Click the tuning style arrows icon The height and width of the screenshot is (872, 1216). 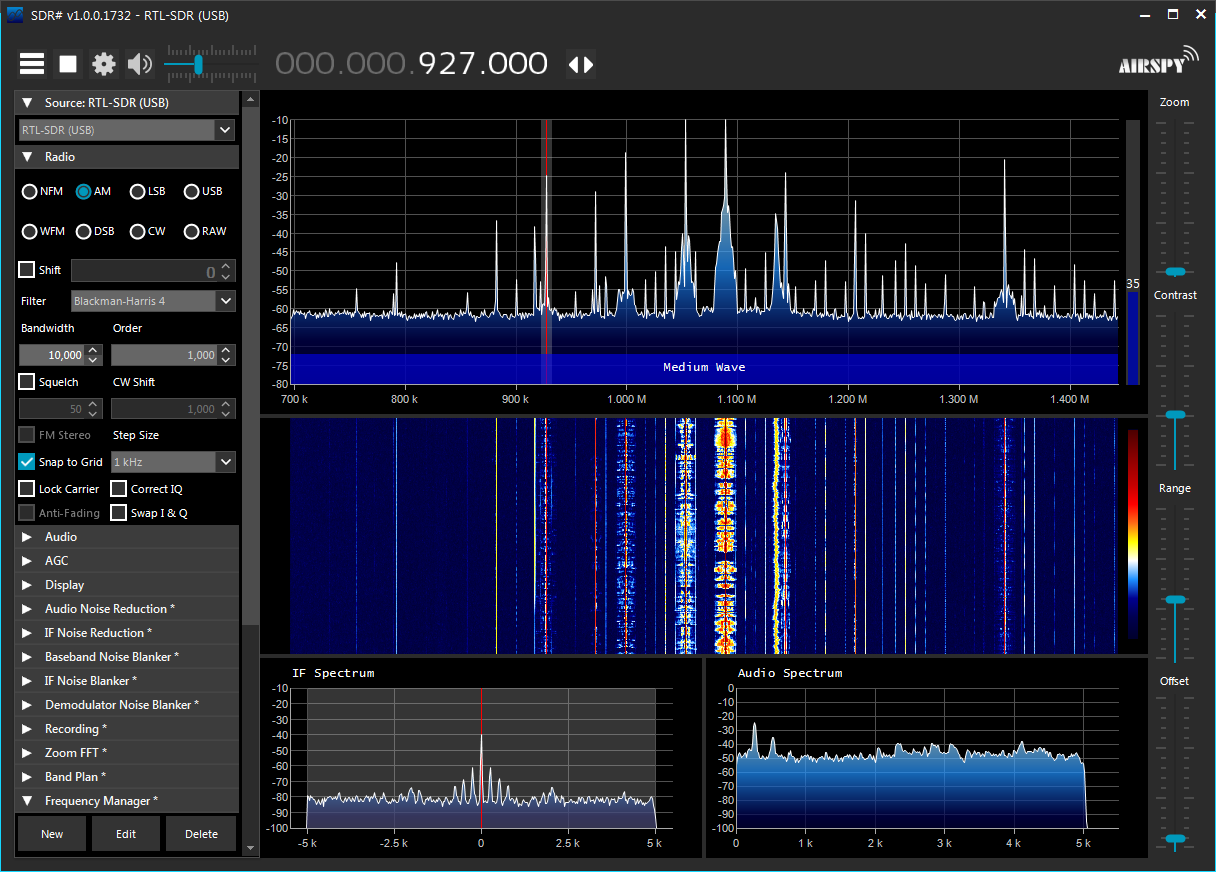coord(581,64)
